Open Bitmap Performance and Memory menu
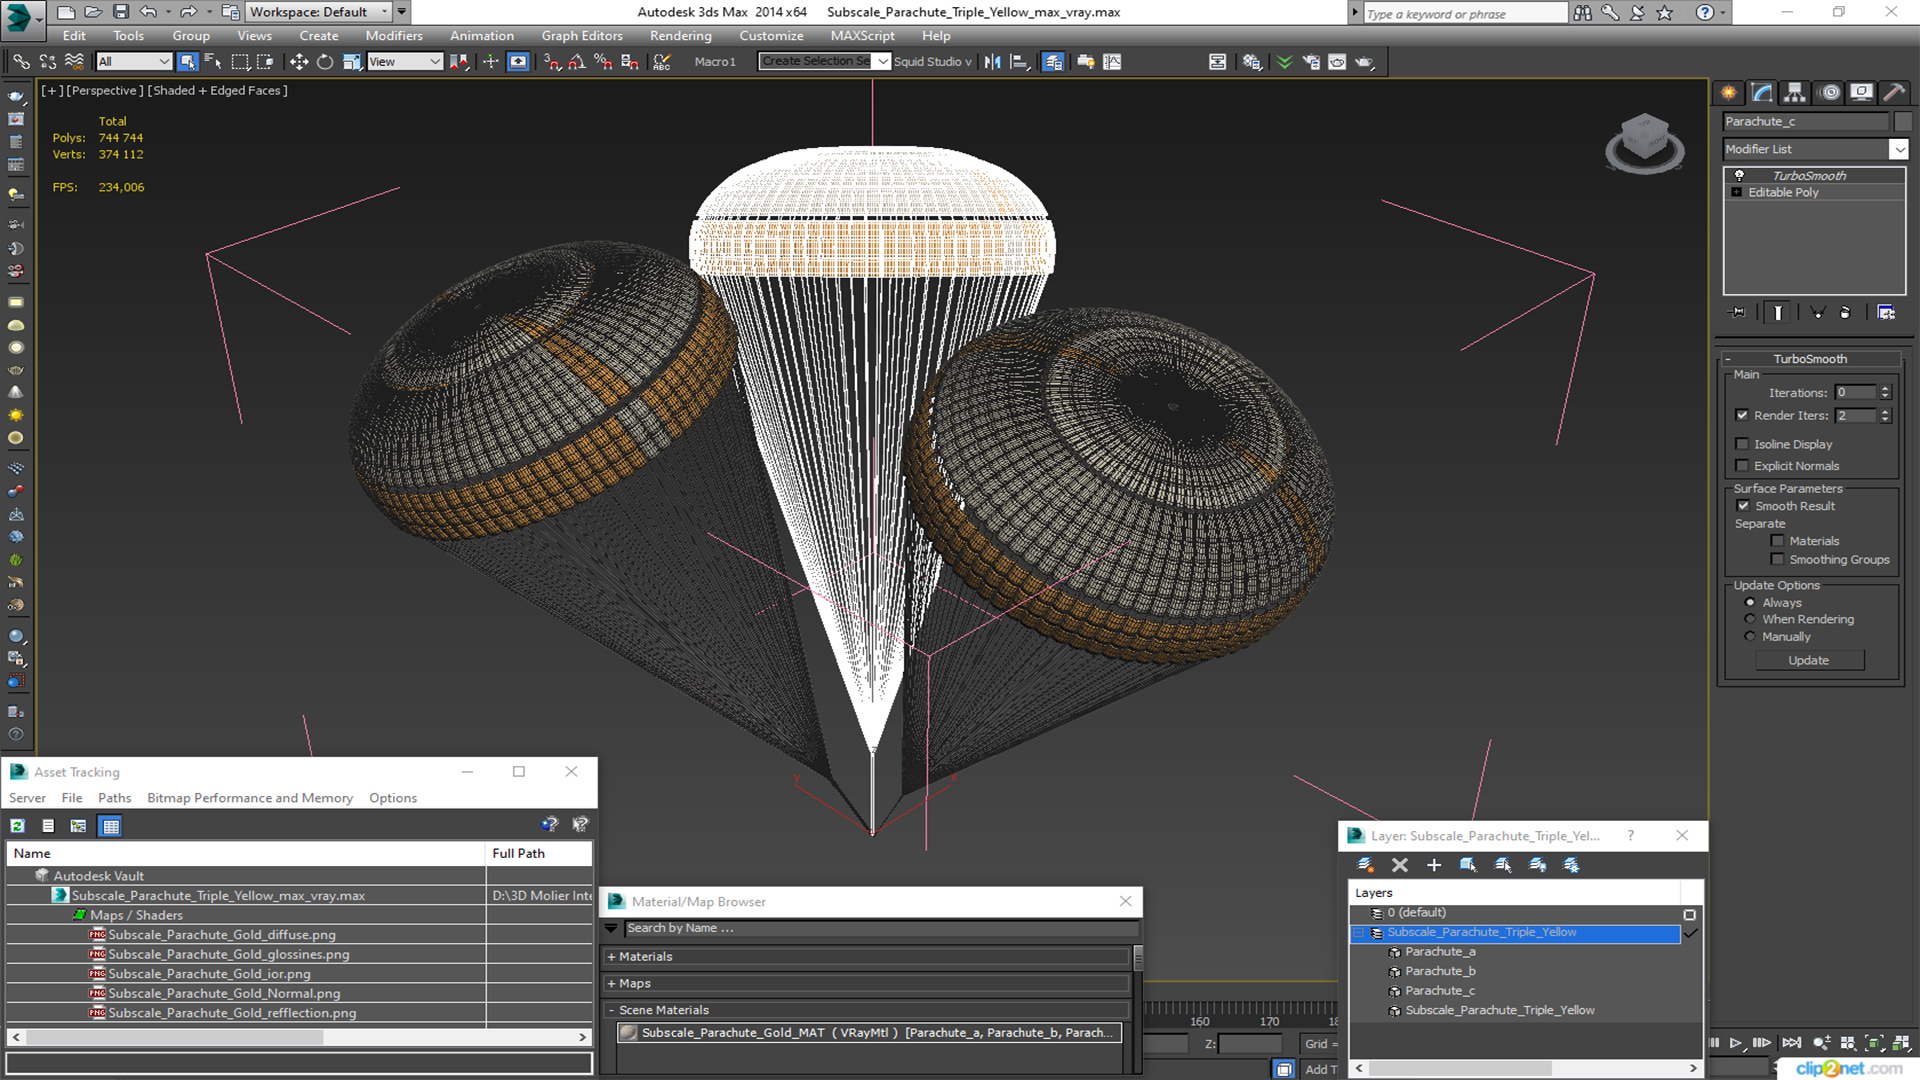 (x=250, y=798)
